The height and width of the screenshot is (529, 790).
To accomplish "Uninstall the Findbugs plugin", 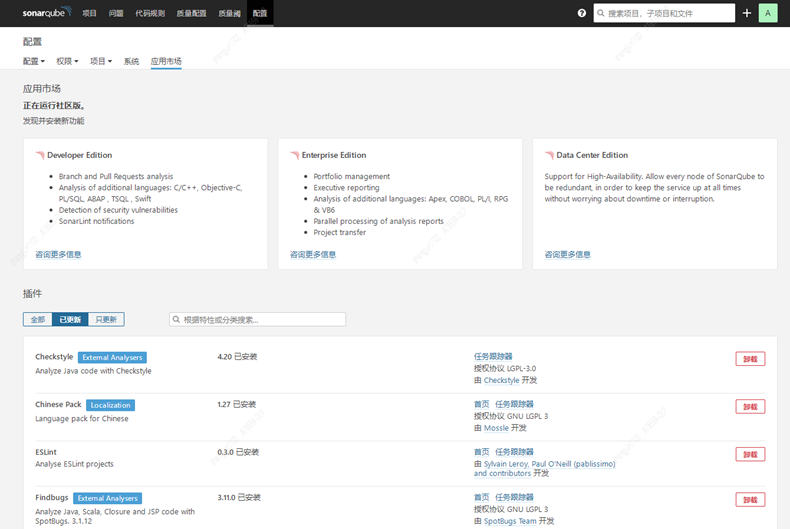I will 750,500.
